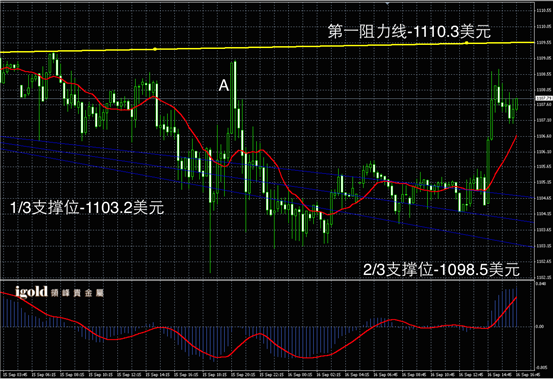Select the 第一阻力线-1110.3美元 text label
The height and width of the screenshot is (379, 553).
(409, 32)
